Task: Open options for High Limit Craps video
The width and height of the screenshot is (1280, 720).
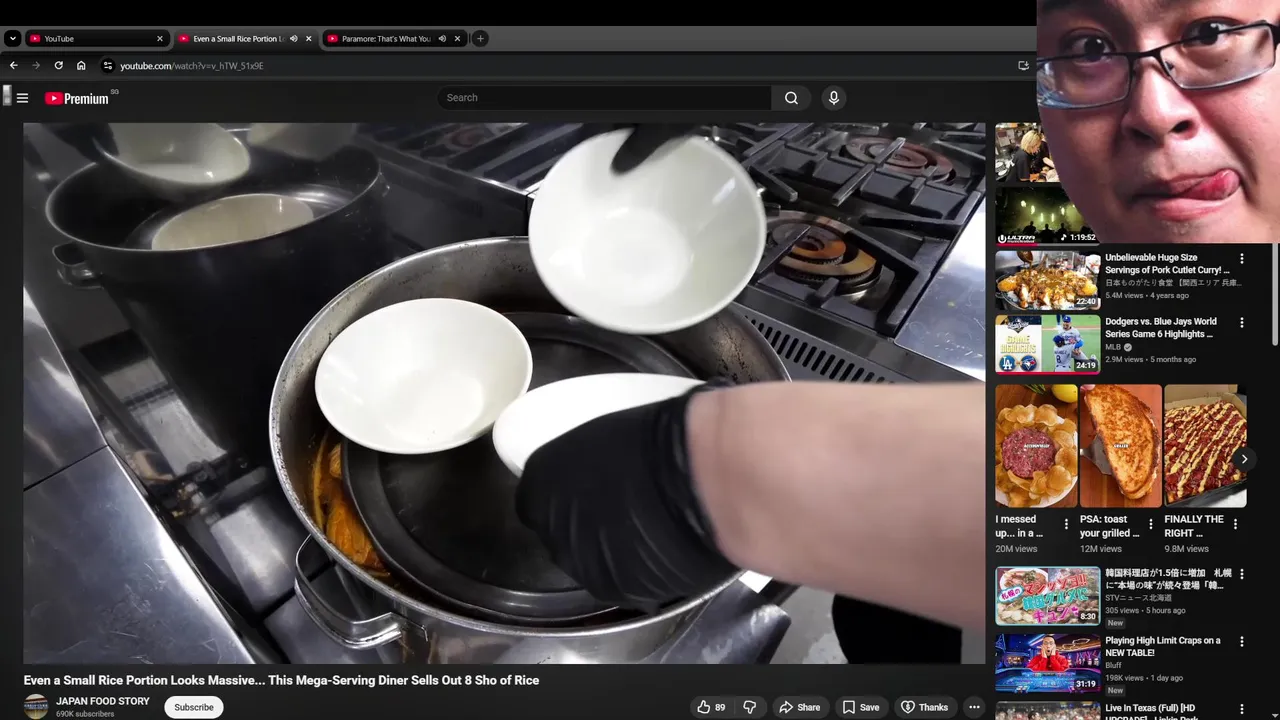Action: tap(1242, 641)
